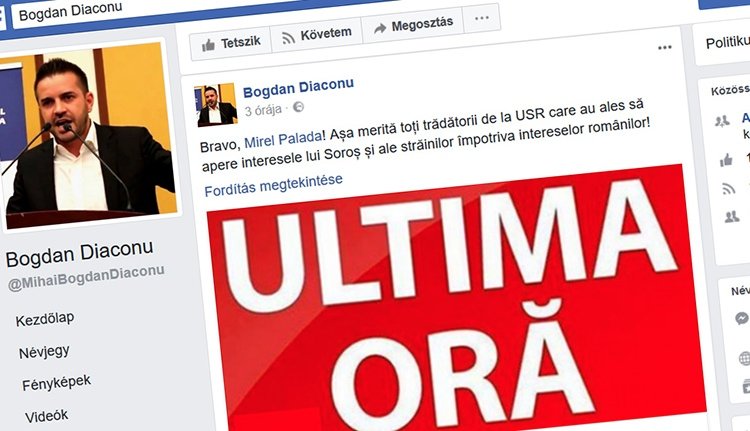The image size is (750, 431).
Task: Click the people icon under Közösség
Action: pyautogui.click(x=722, y=122)
